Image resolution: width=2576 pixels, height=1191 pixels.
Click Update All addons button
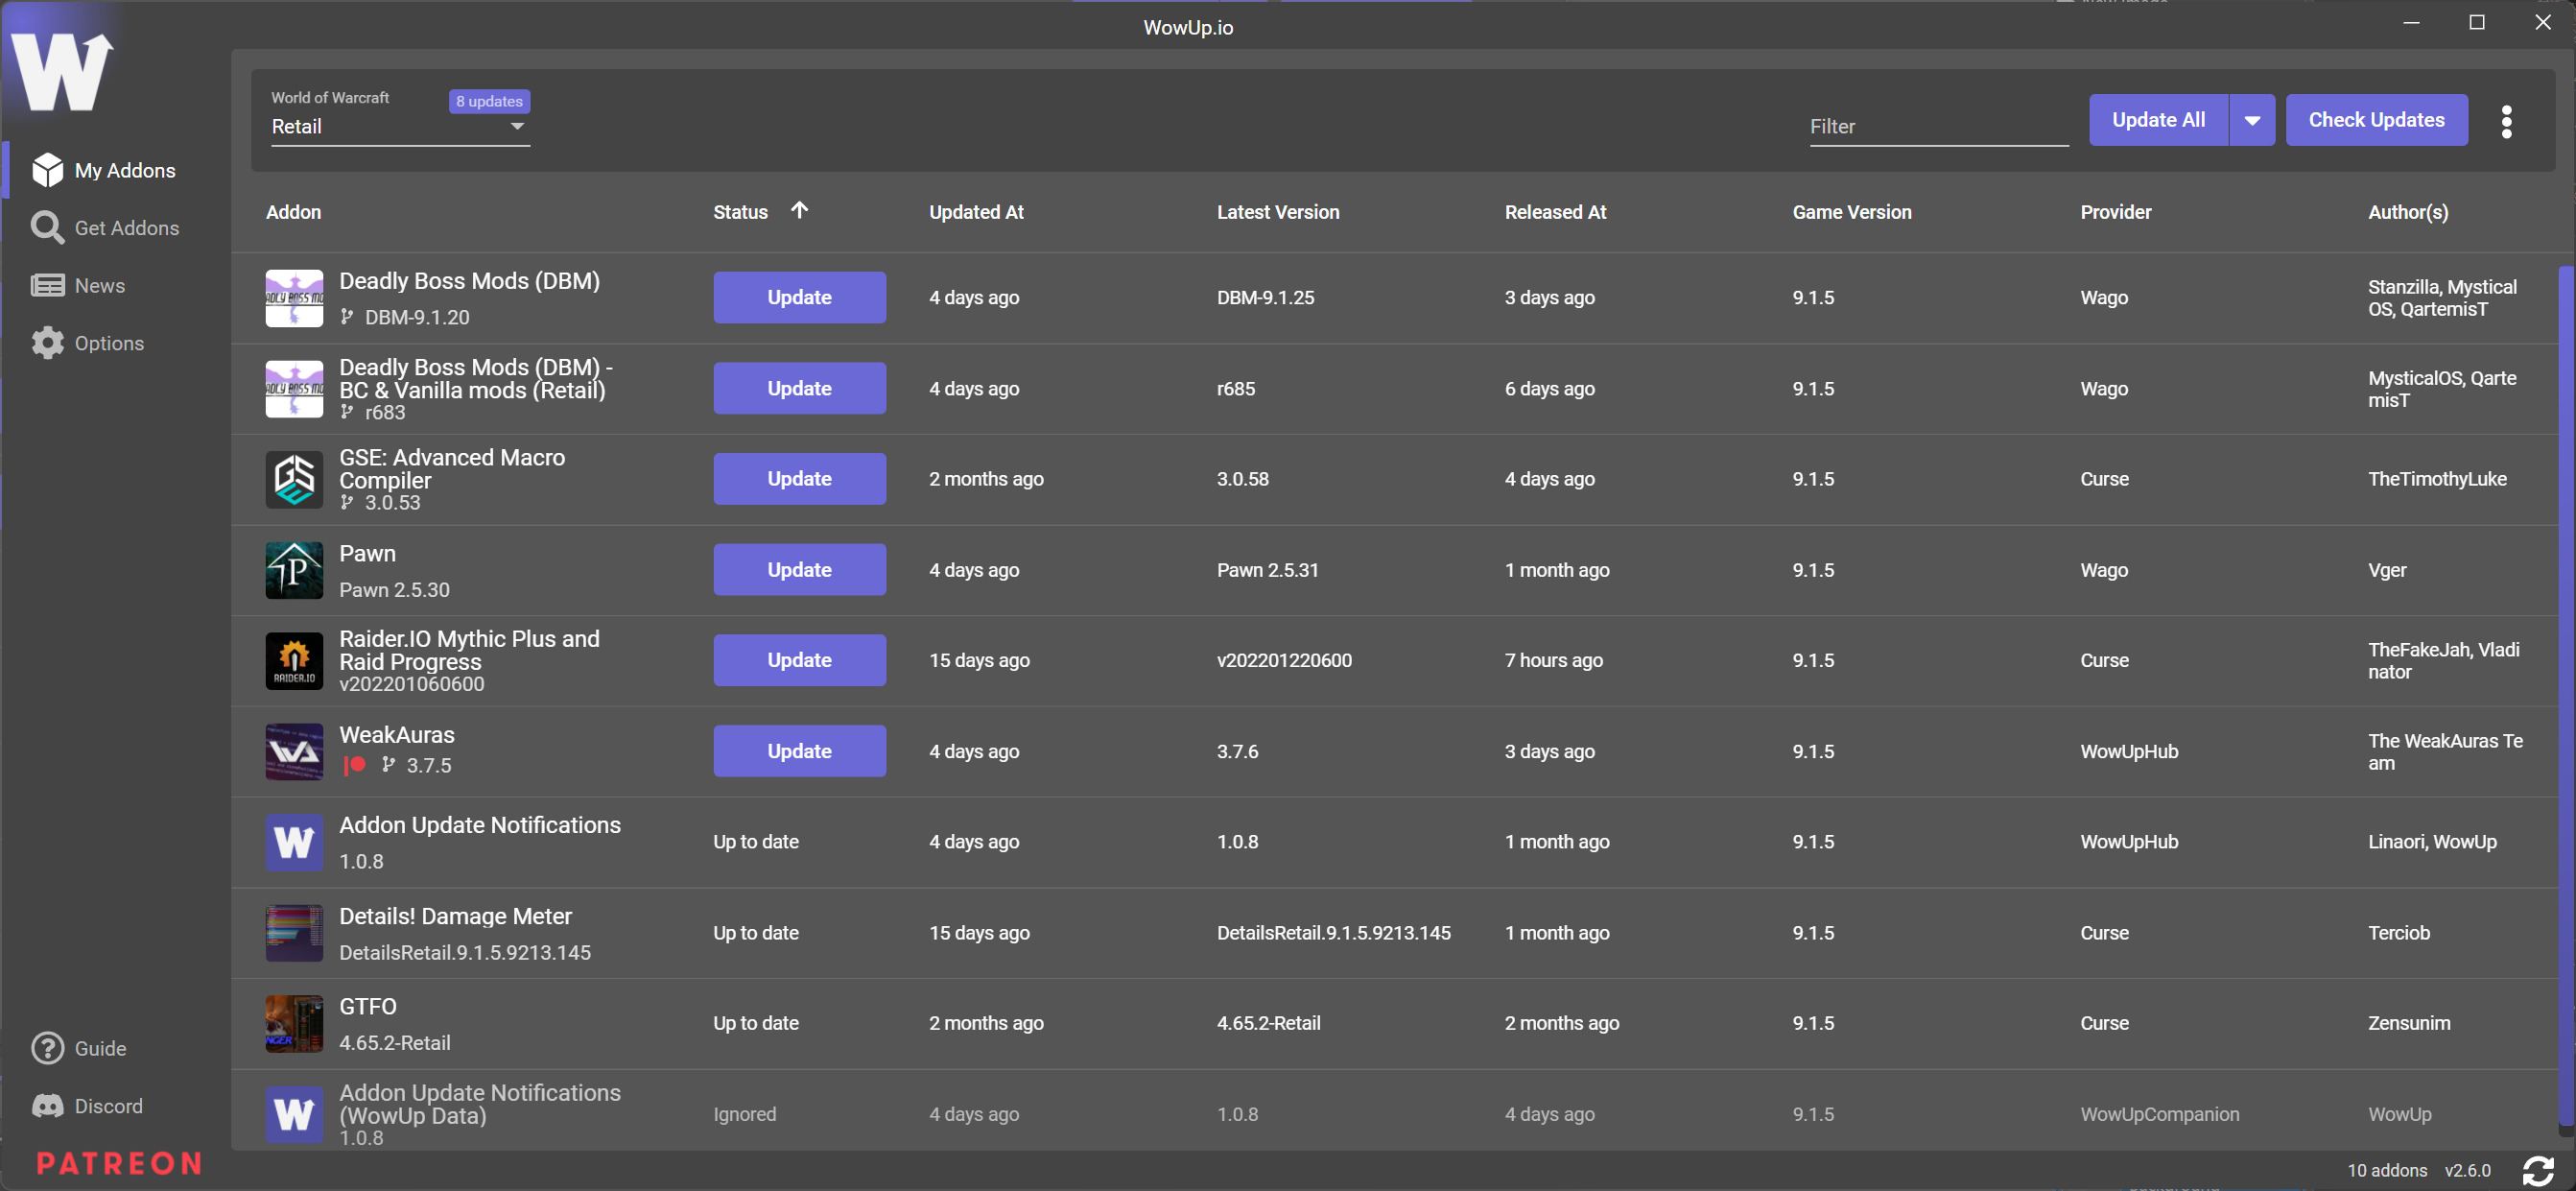pos(2159,120)
